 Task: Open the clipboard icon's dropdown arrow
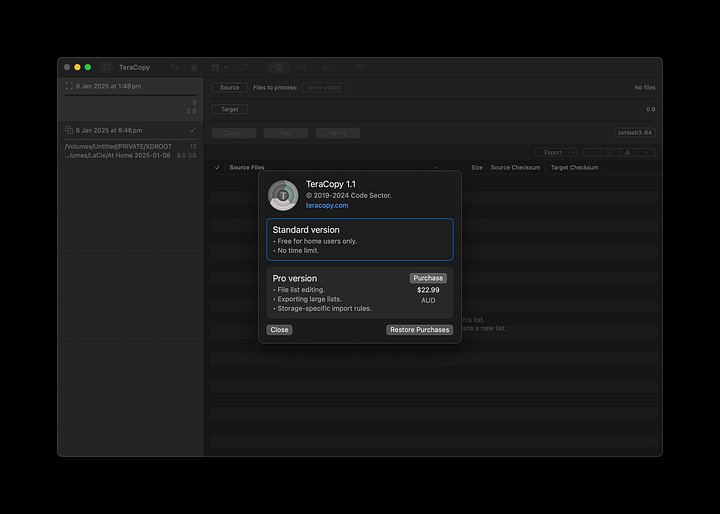click(225, 67)
